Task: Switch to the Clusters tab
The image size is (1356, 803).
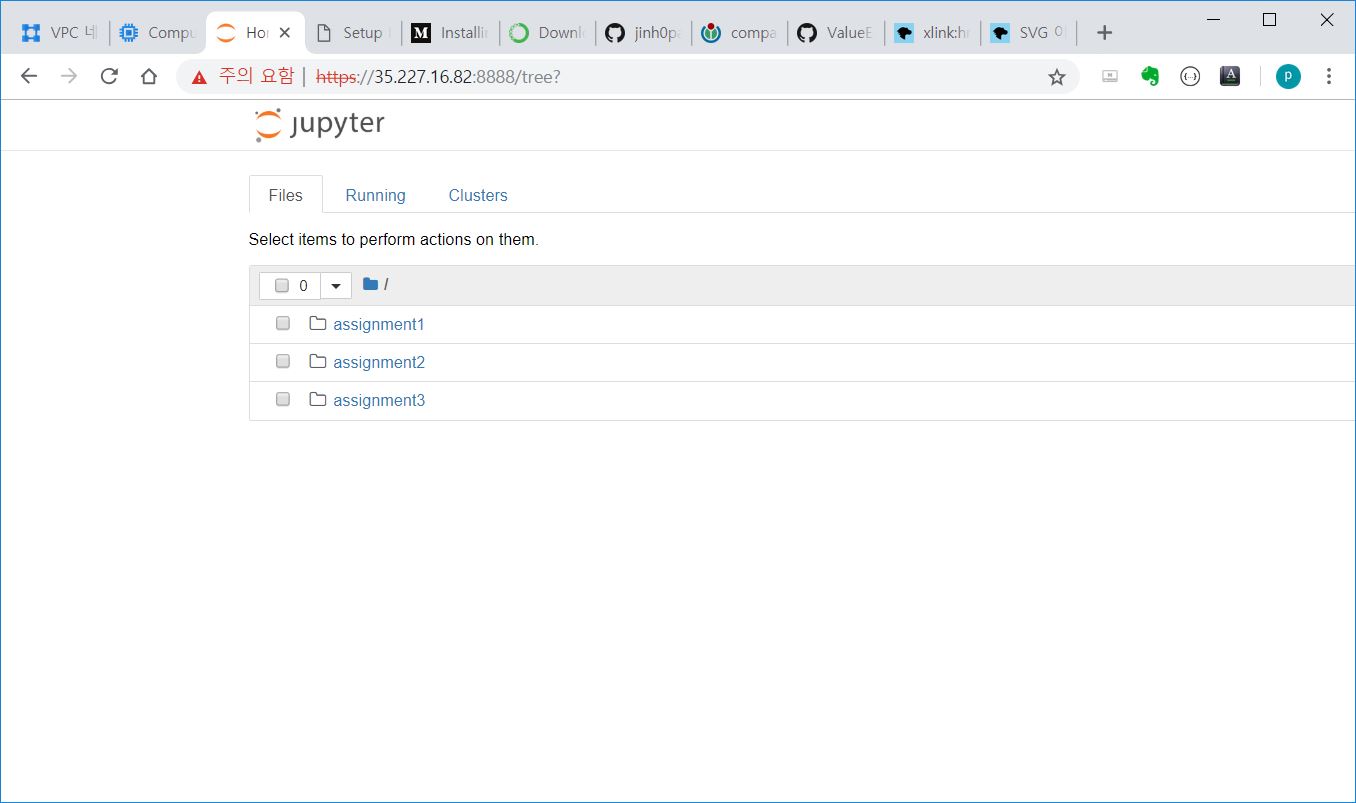Action: (x=478, y=195)
